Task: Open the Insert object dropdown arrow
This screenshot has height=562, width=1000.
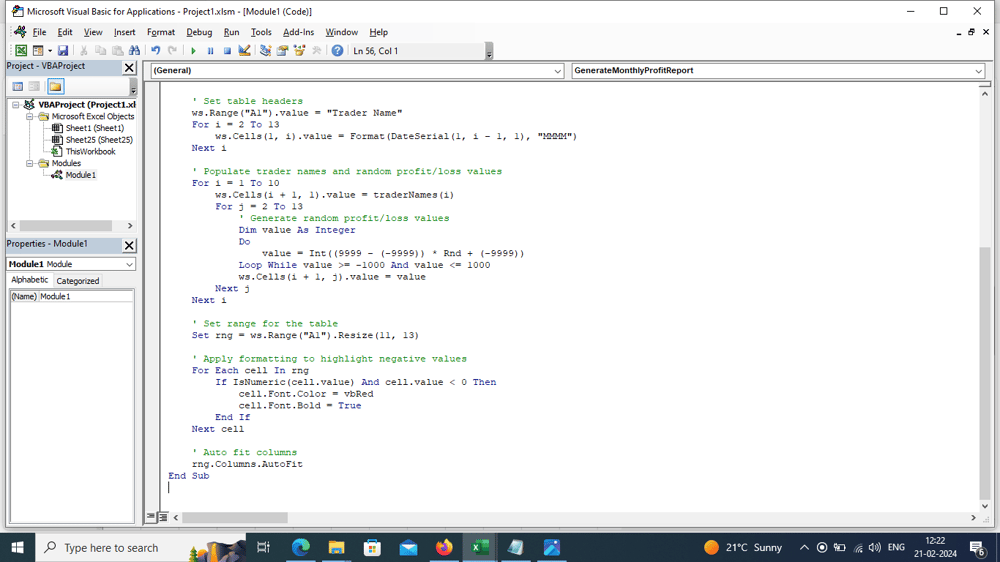Action: [x=50, y=50]
